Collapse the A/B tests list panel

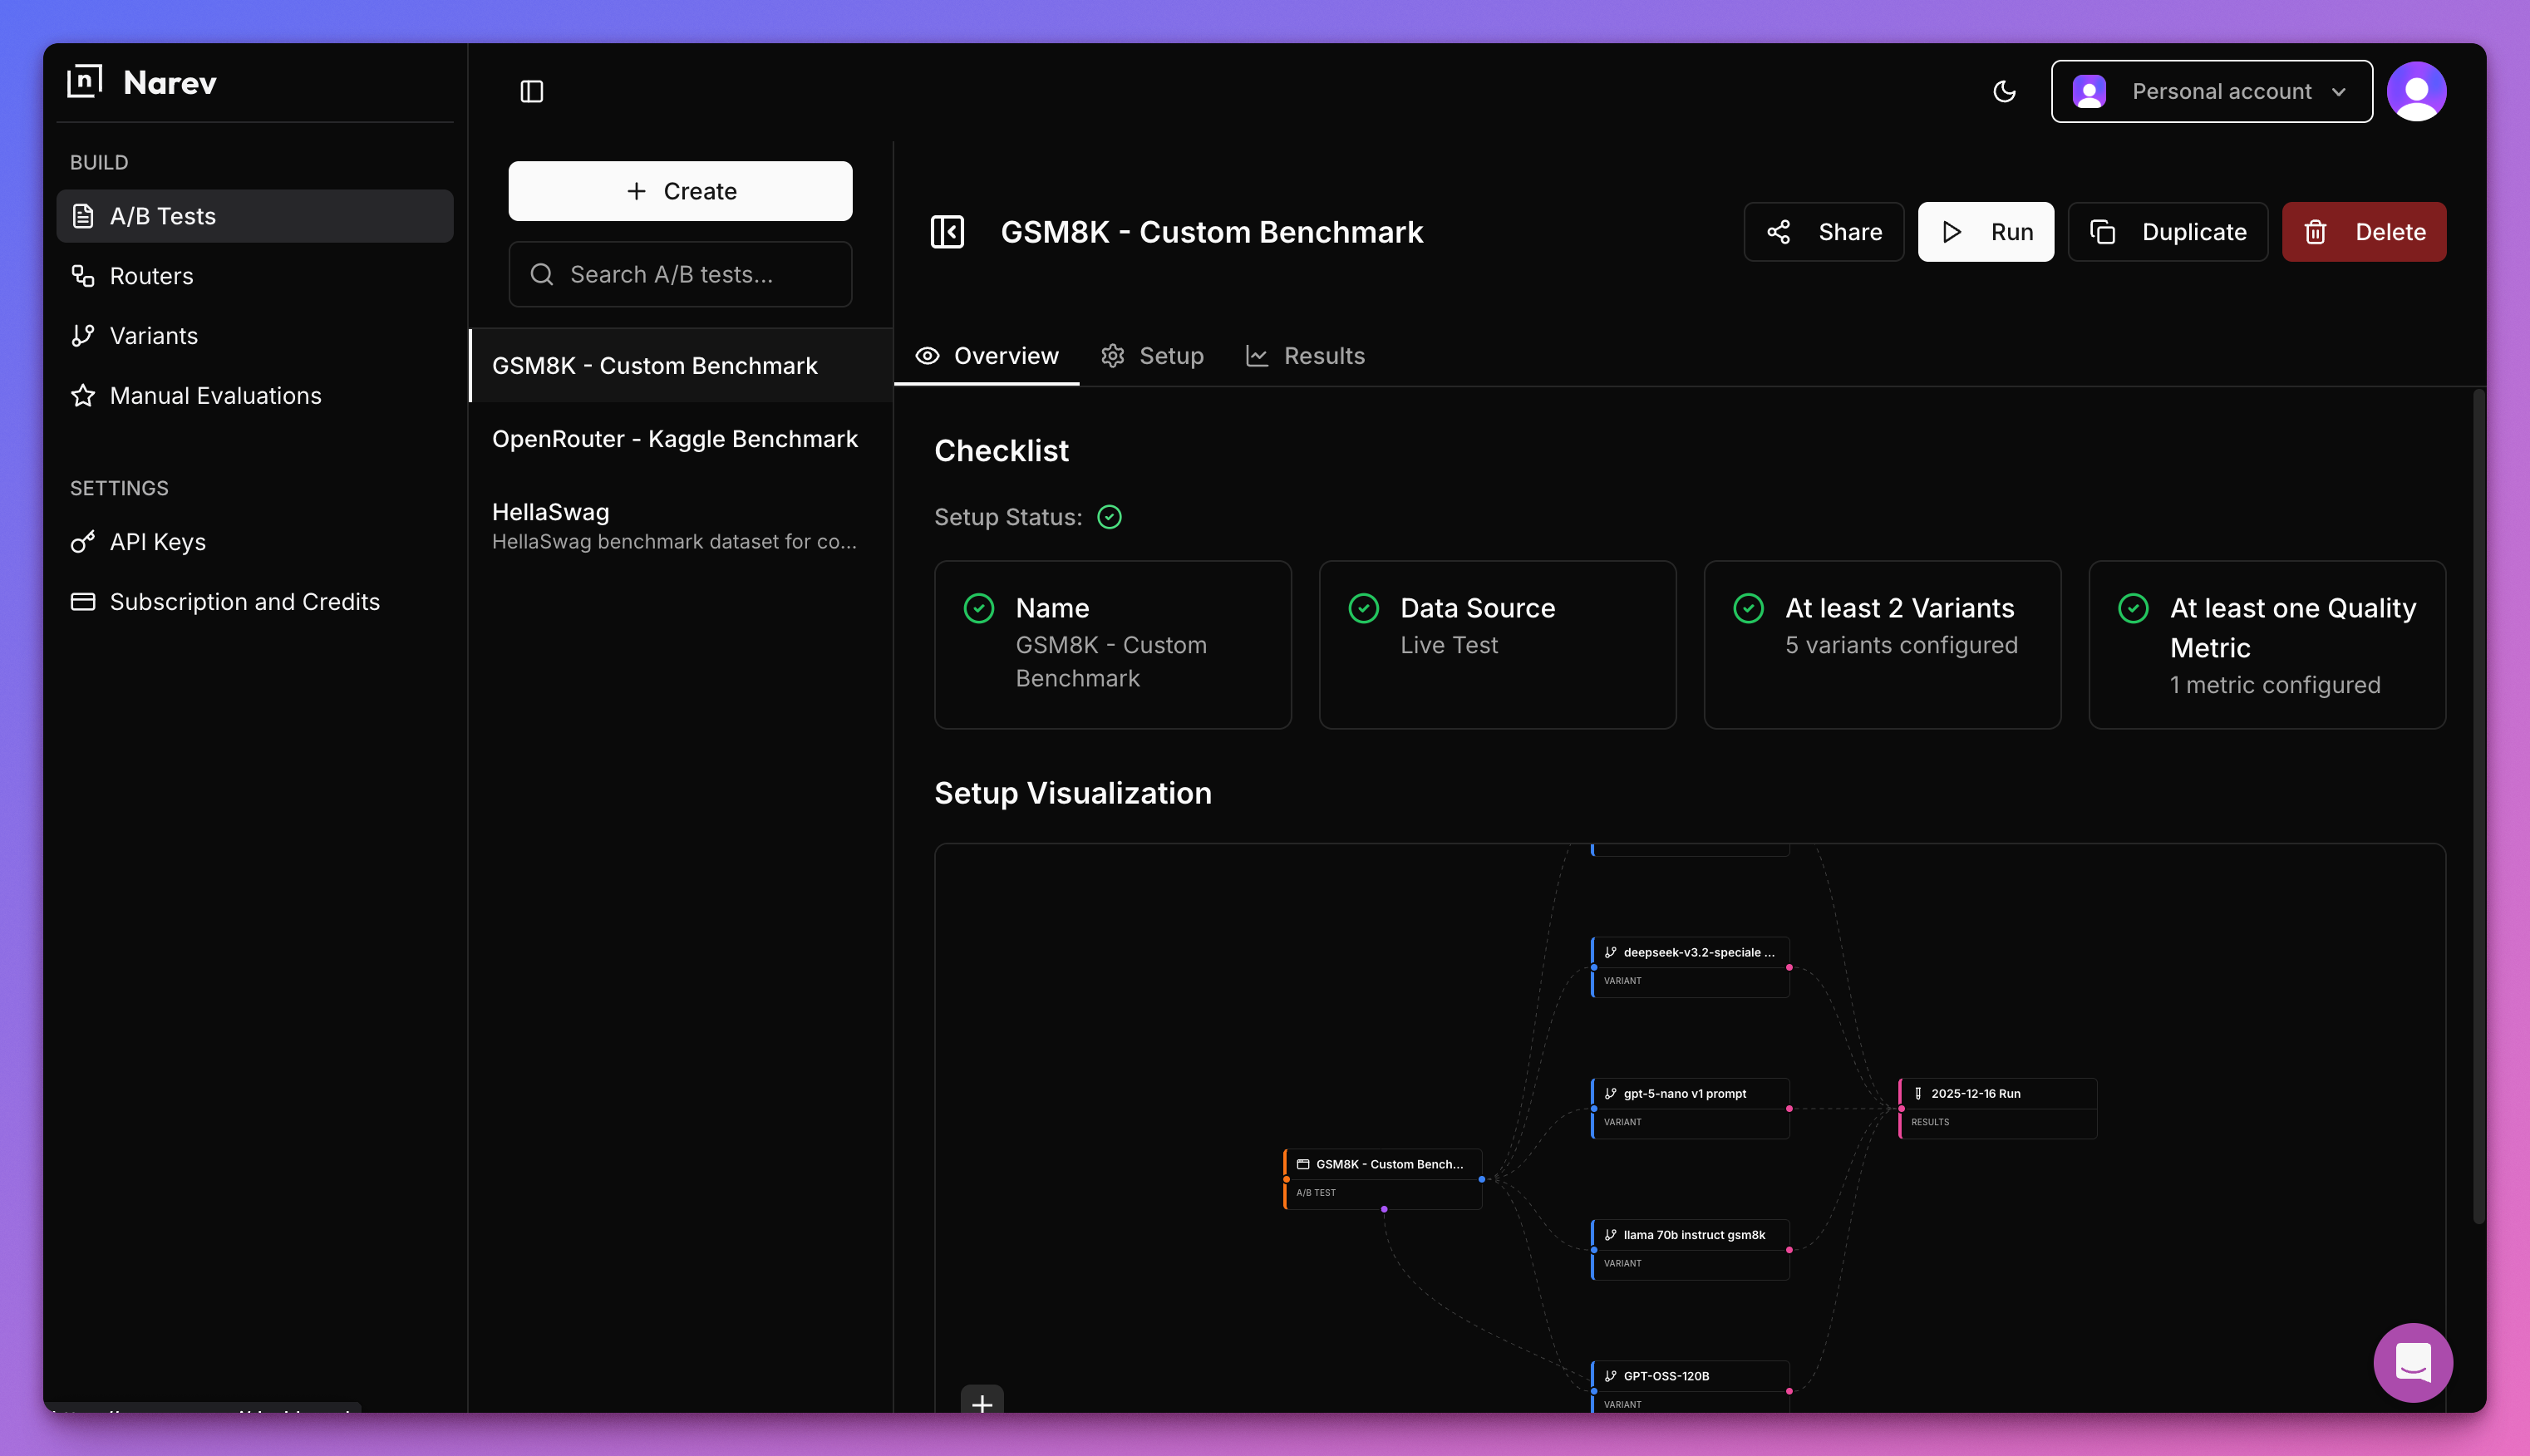pyautogui.click(x=531, y=91)
